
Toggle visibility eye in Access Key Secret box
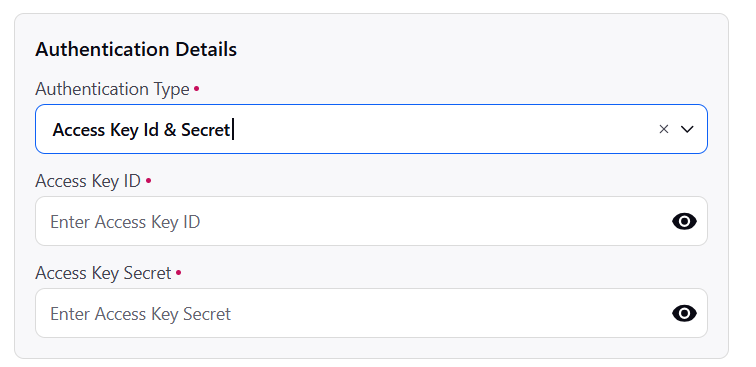coord(684,313)
